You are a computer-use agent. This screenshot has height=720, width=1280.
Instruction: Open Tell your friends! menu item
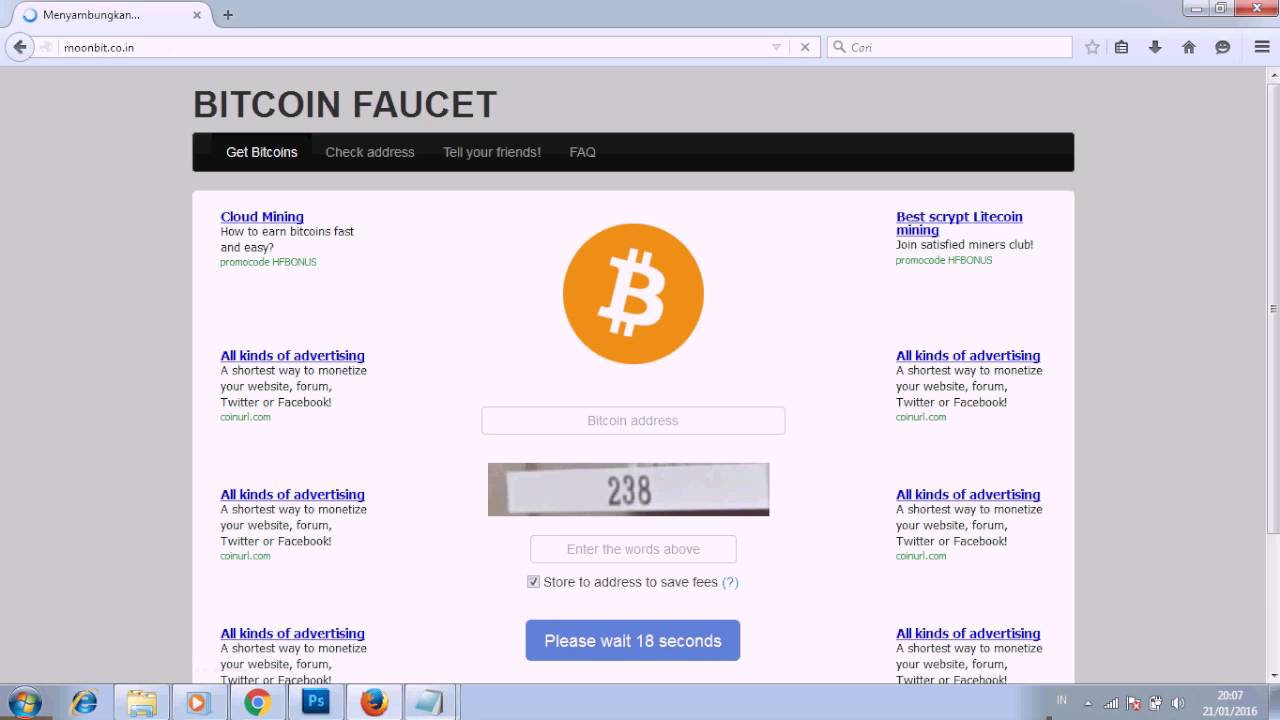[492, 152]
